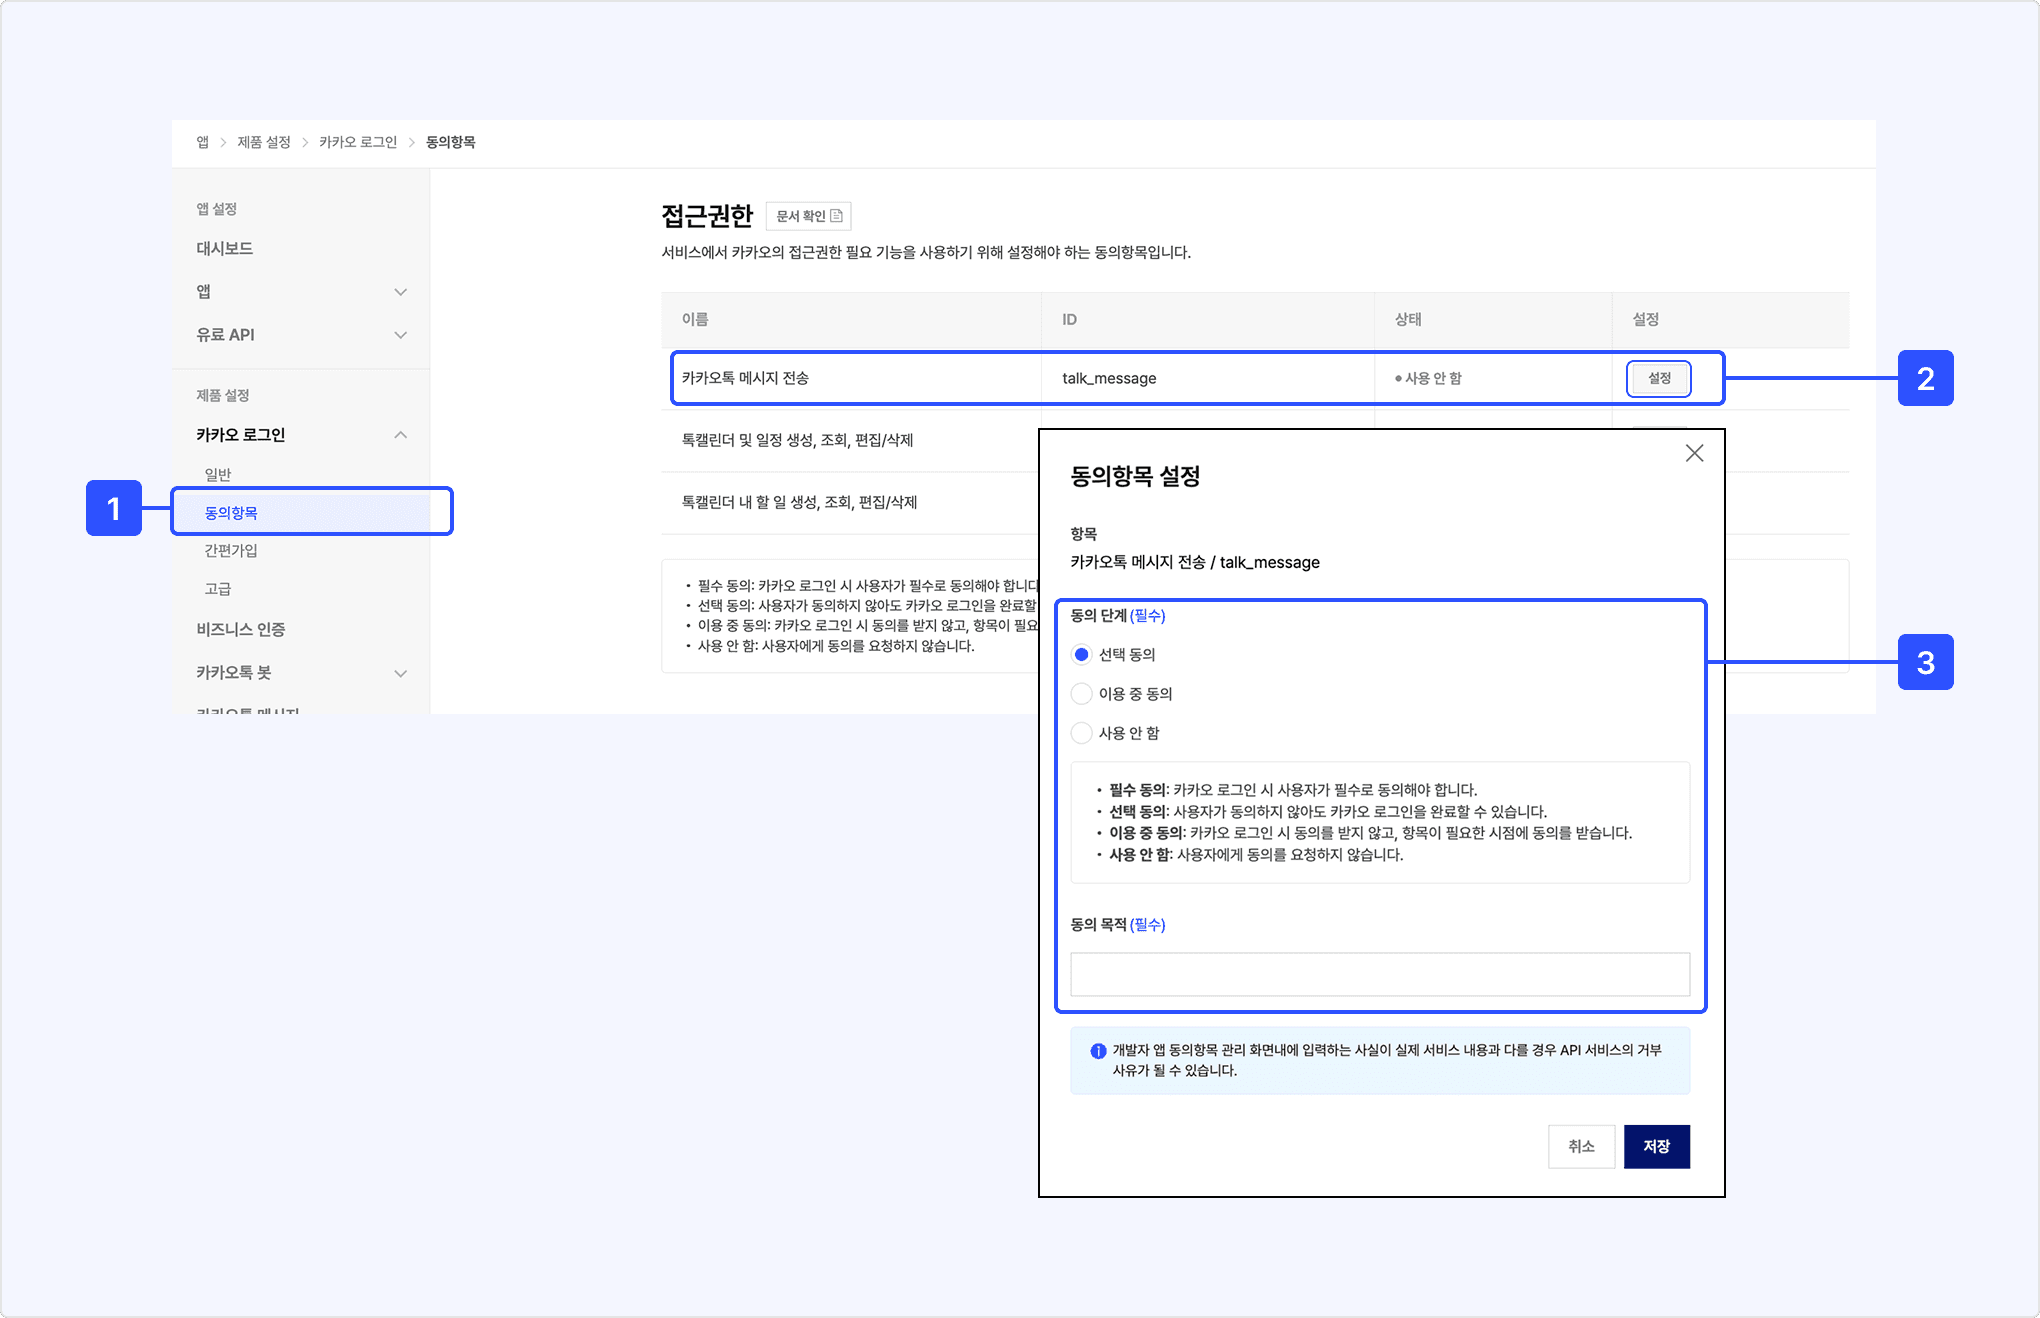Save the consent settings with 저장

tap(1657, 1146)
